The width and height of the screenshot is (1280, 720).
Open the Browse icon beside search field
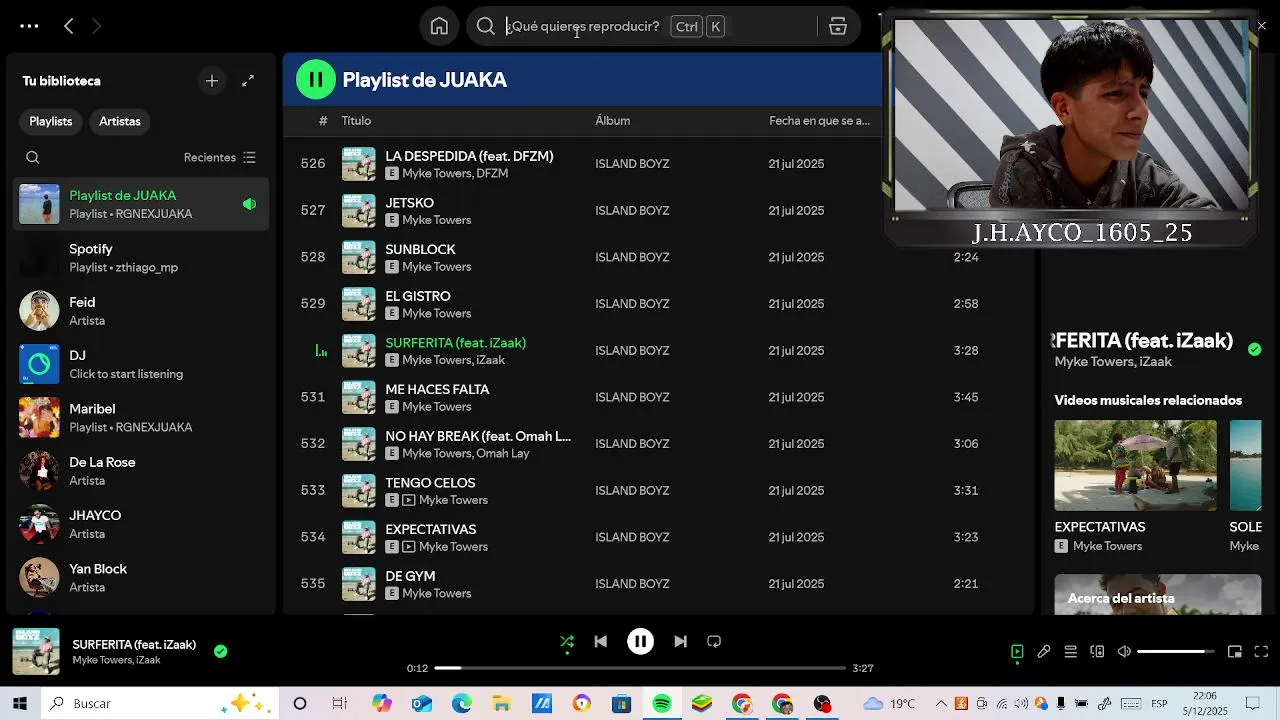click(838, 26)
